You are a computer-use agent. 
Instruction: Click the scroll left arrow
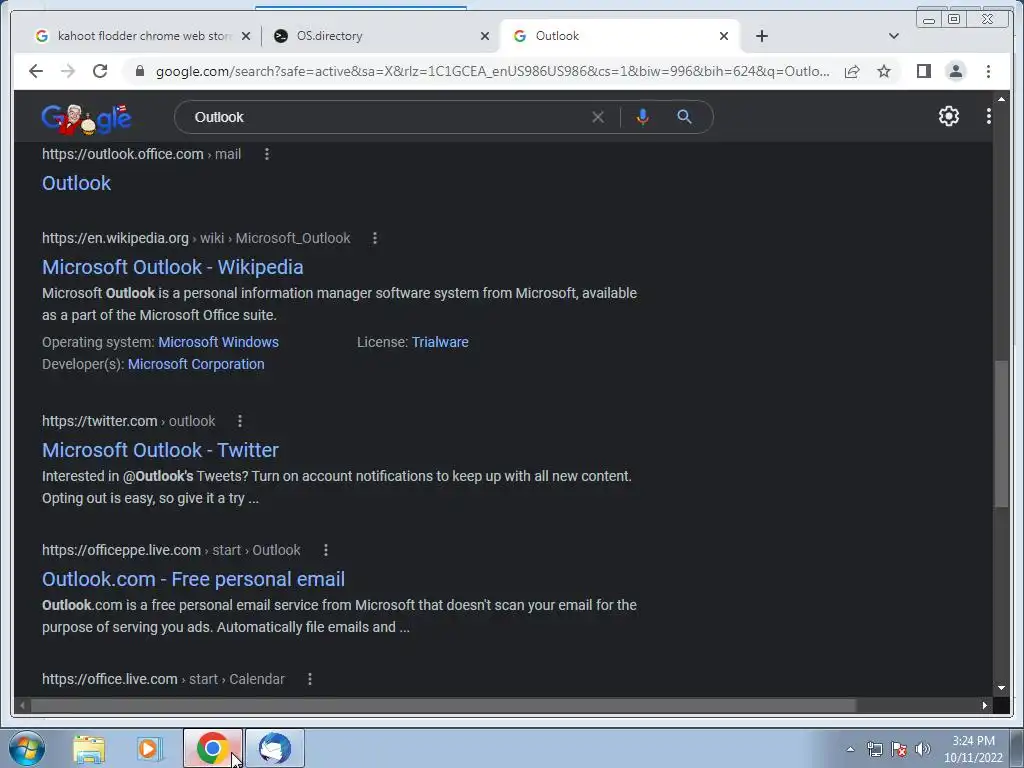click(x=23, y=705)
